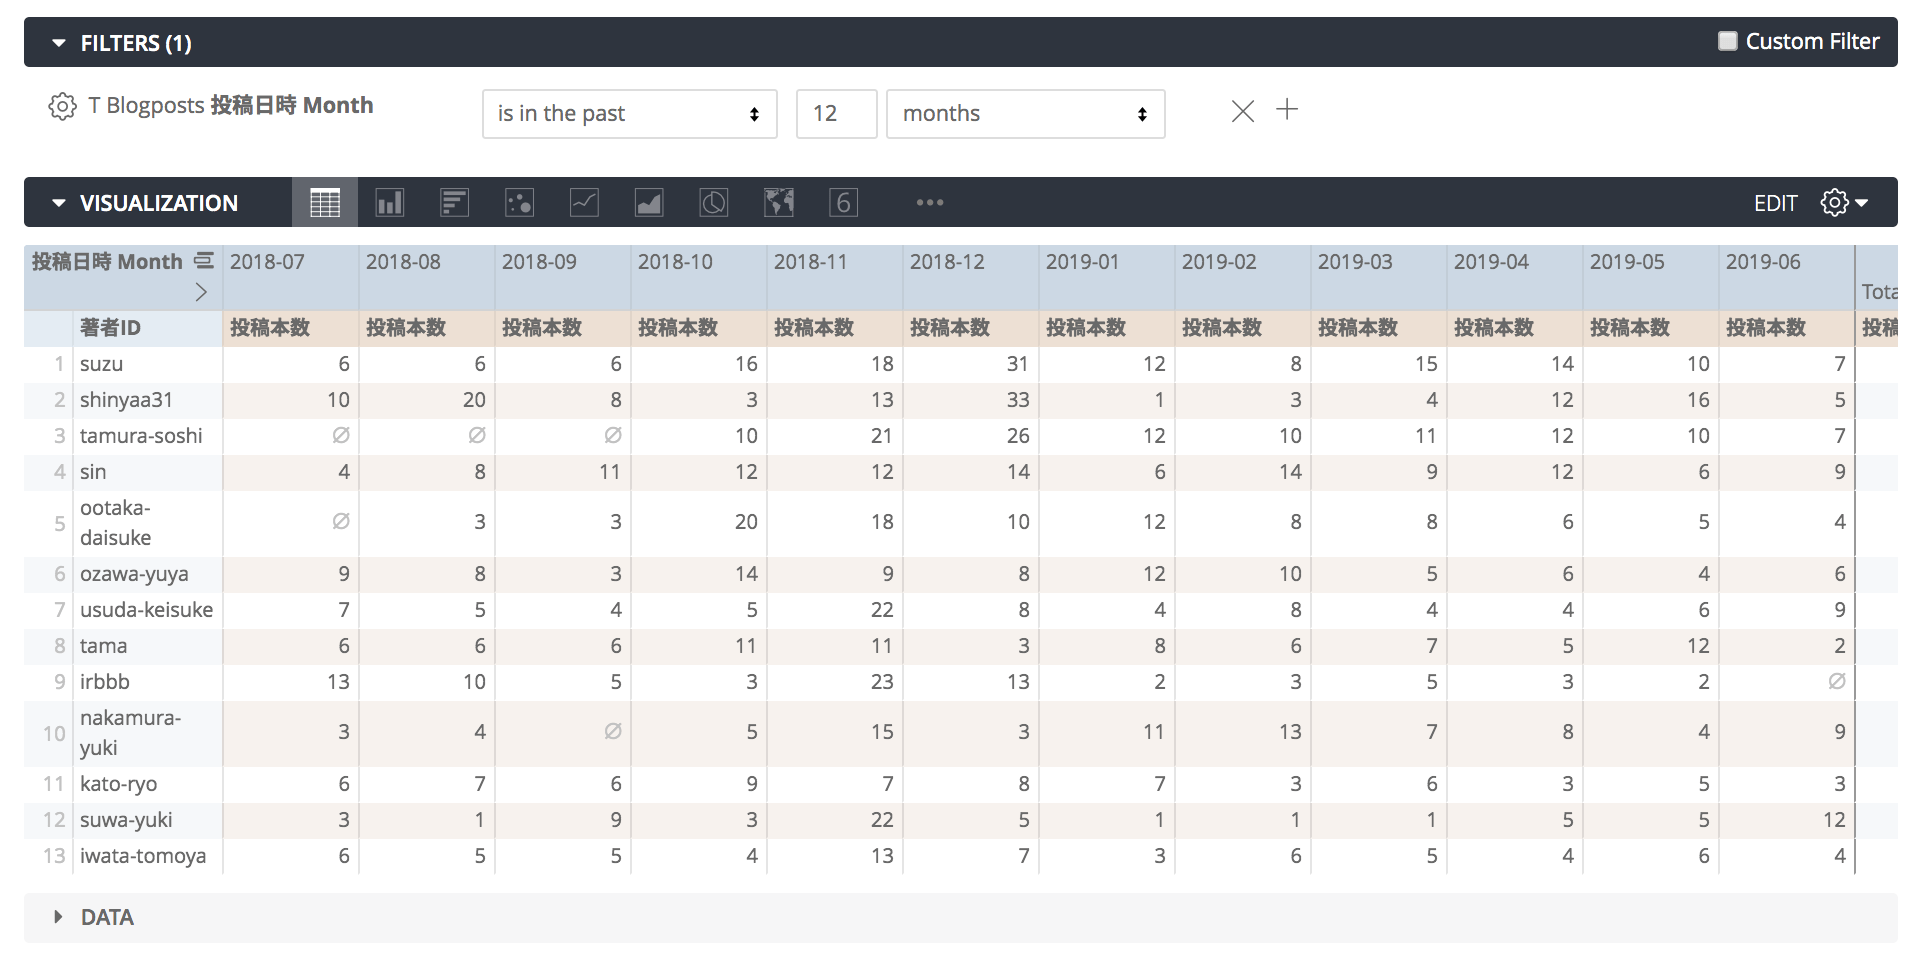Add a new filter with the plus icon
The height and width of the screenshot is (968, 1927).
click(x=1287, y=110)
